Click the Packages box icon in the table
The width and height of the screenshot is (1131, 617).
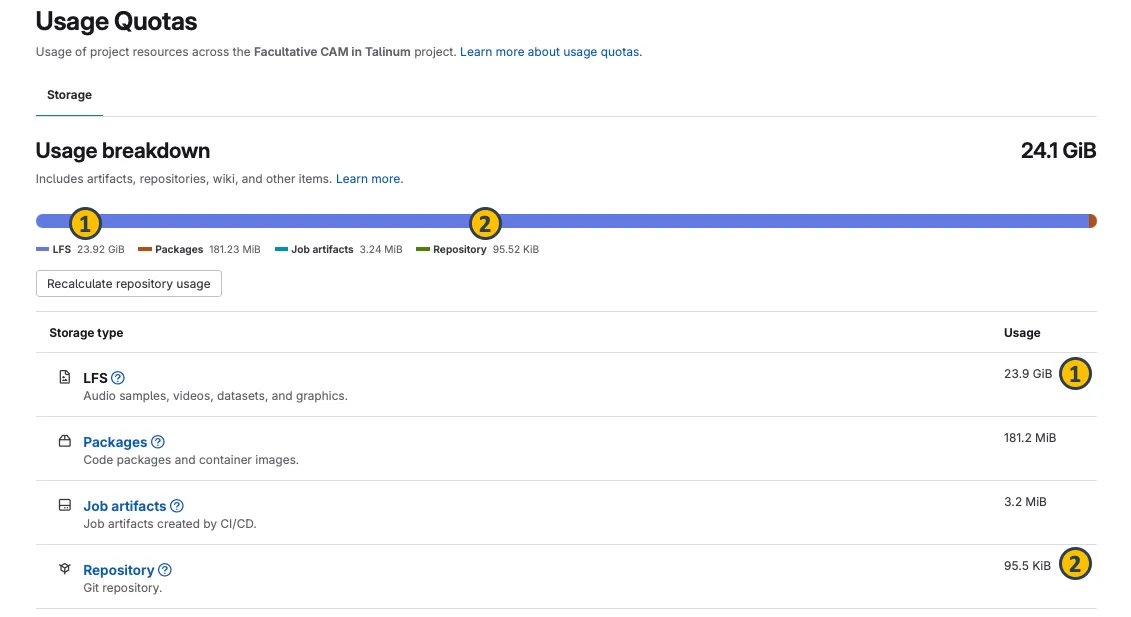pos(65,442)
